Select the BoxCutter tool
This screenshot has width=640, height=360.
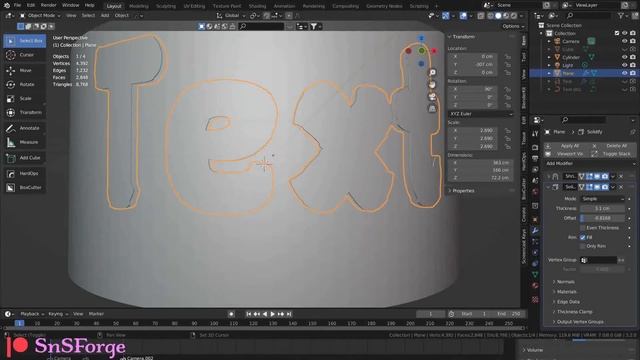[25, 187]
